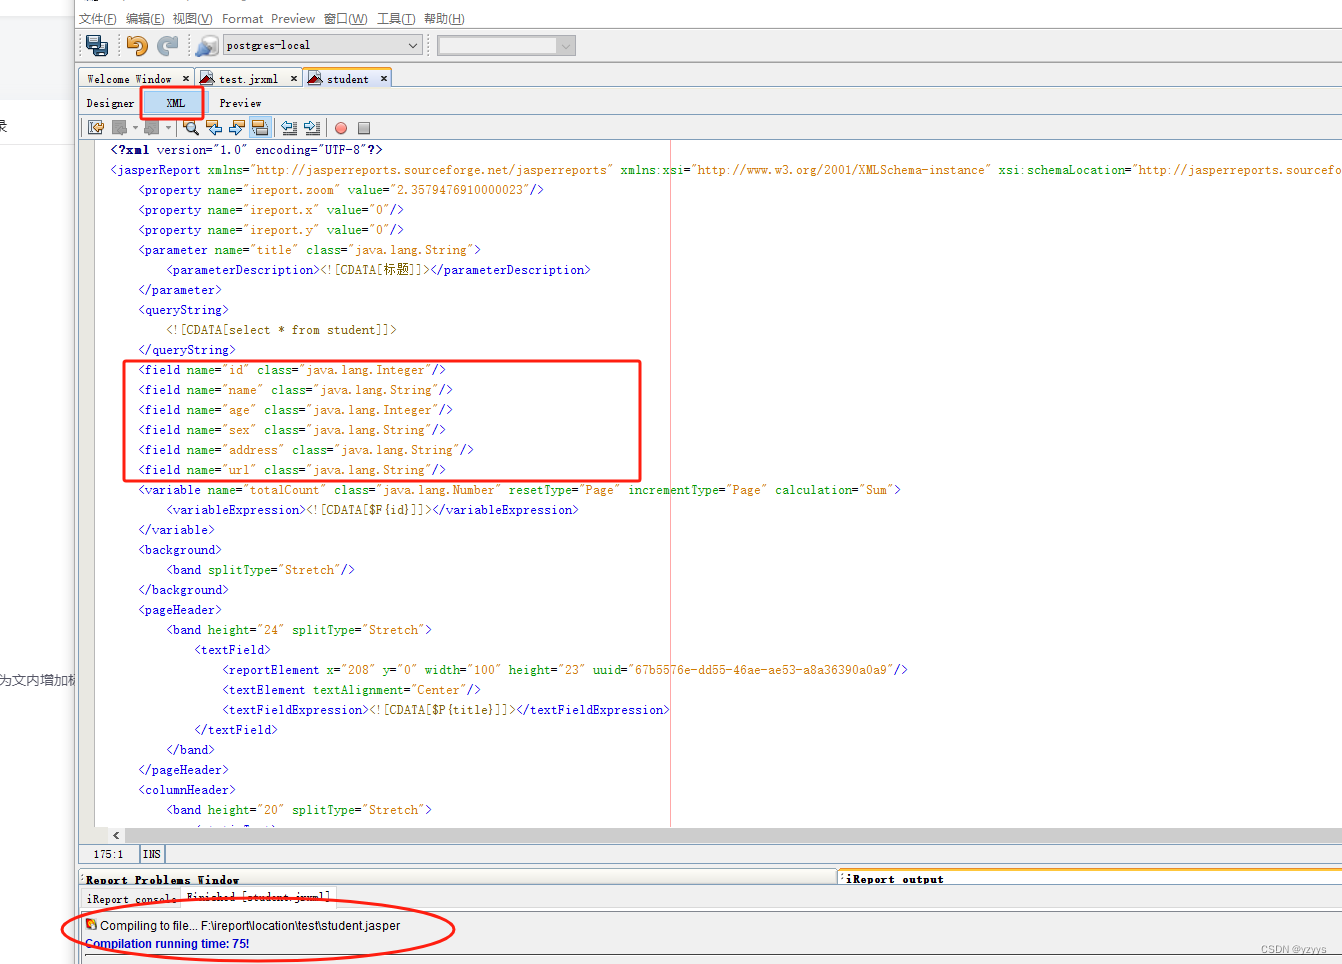Switch to the test.jrxml tab
This screenshot has height=964, width=1342.
pos(247,78)
